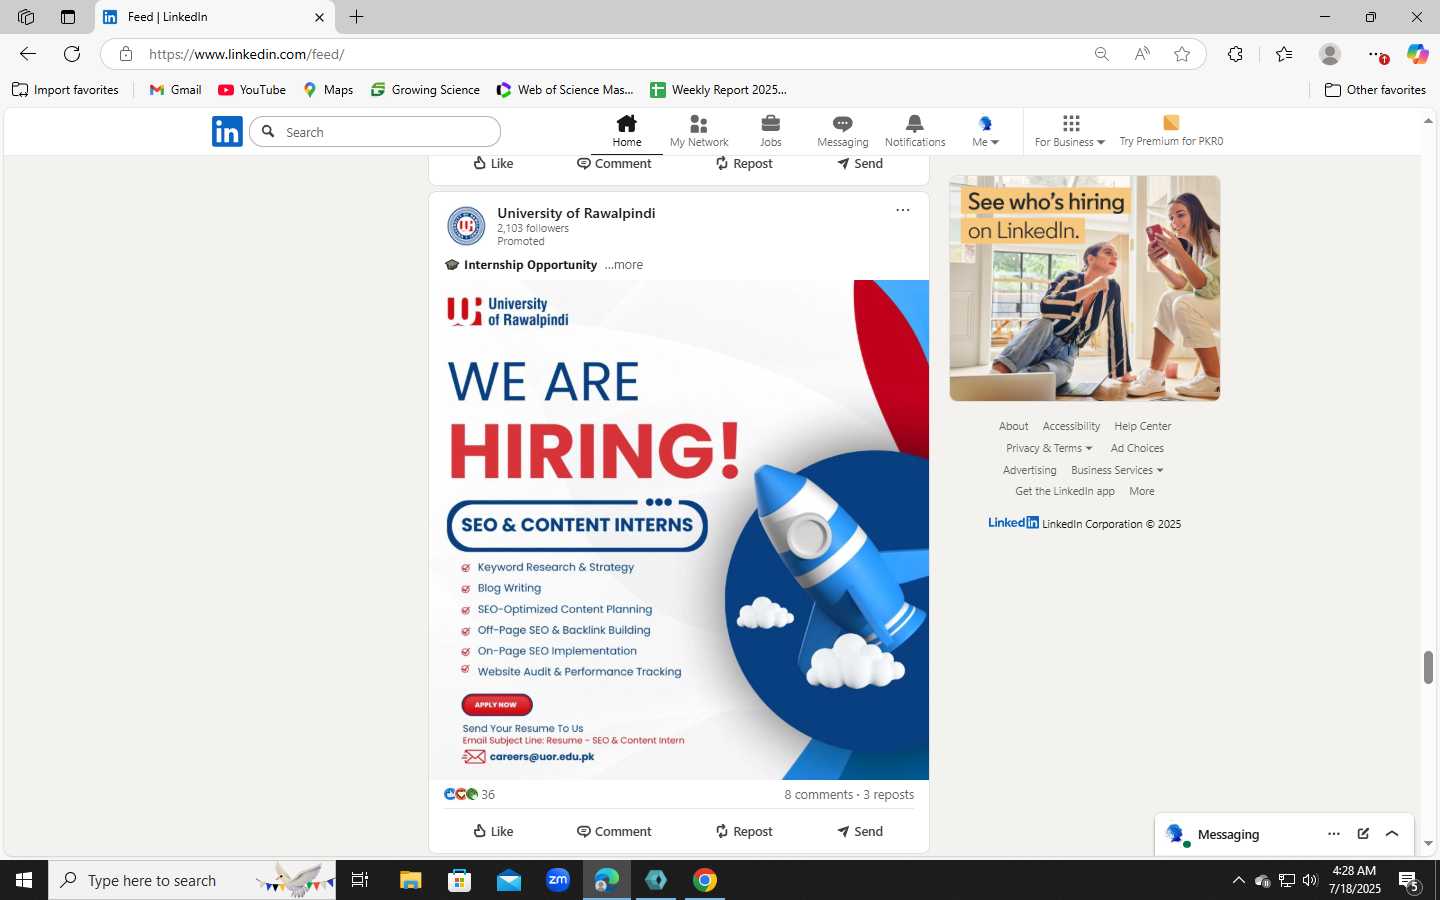Activate Read aloud icon
The image size is (1440, 900).
(1142, 54)
